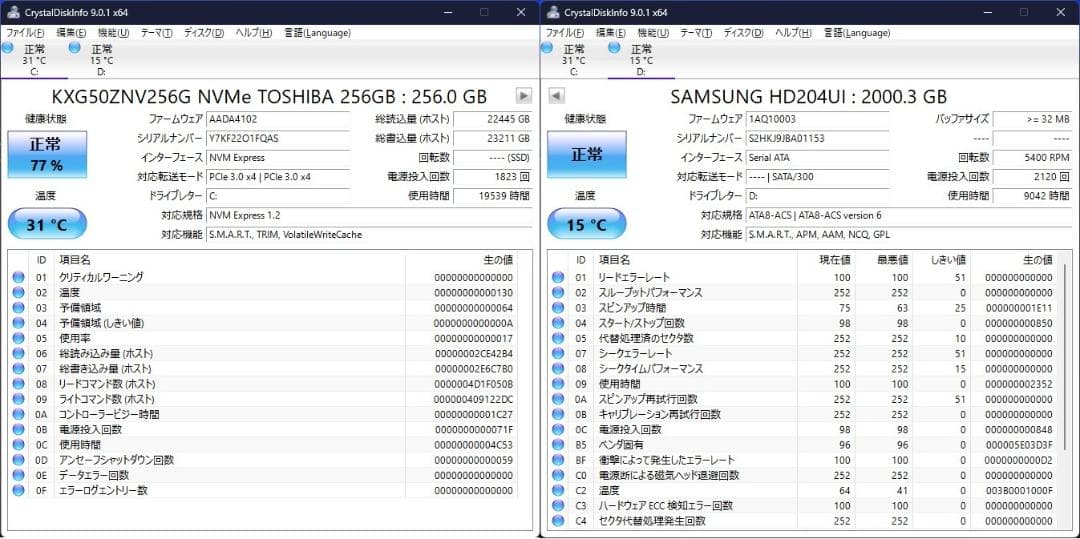Open テーマ(T) menu in left window
The image size is (1080, 539).
pos(156,32)
